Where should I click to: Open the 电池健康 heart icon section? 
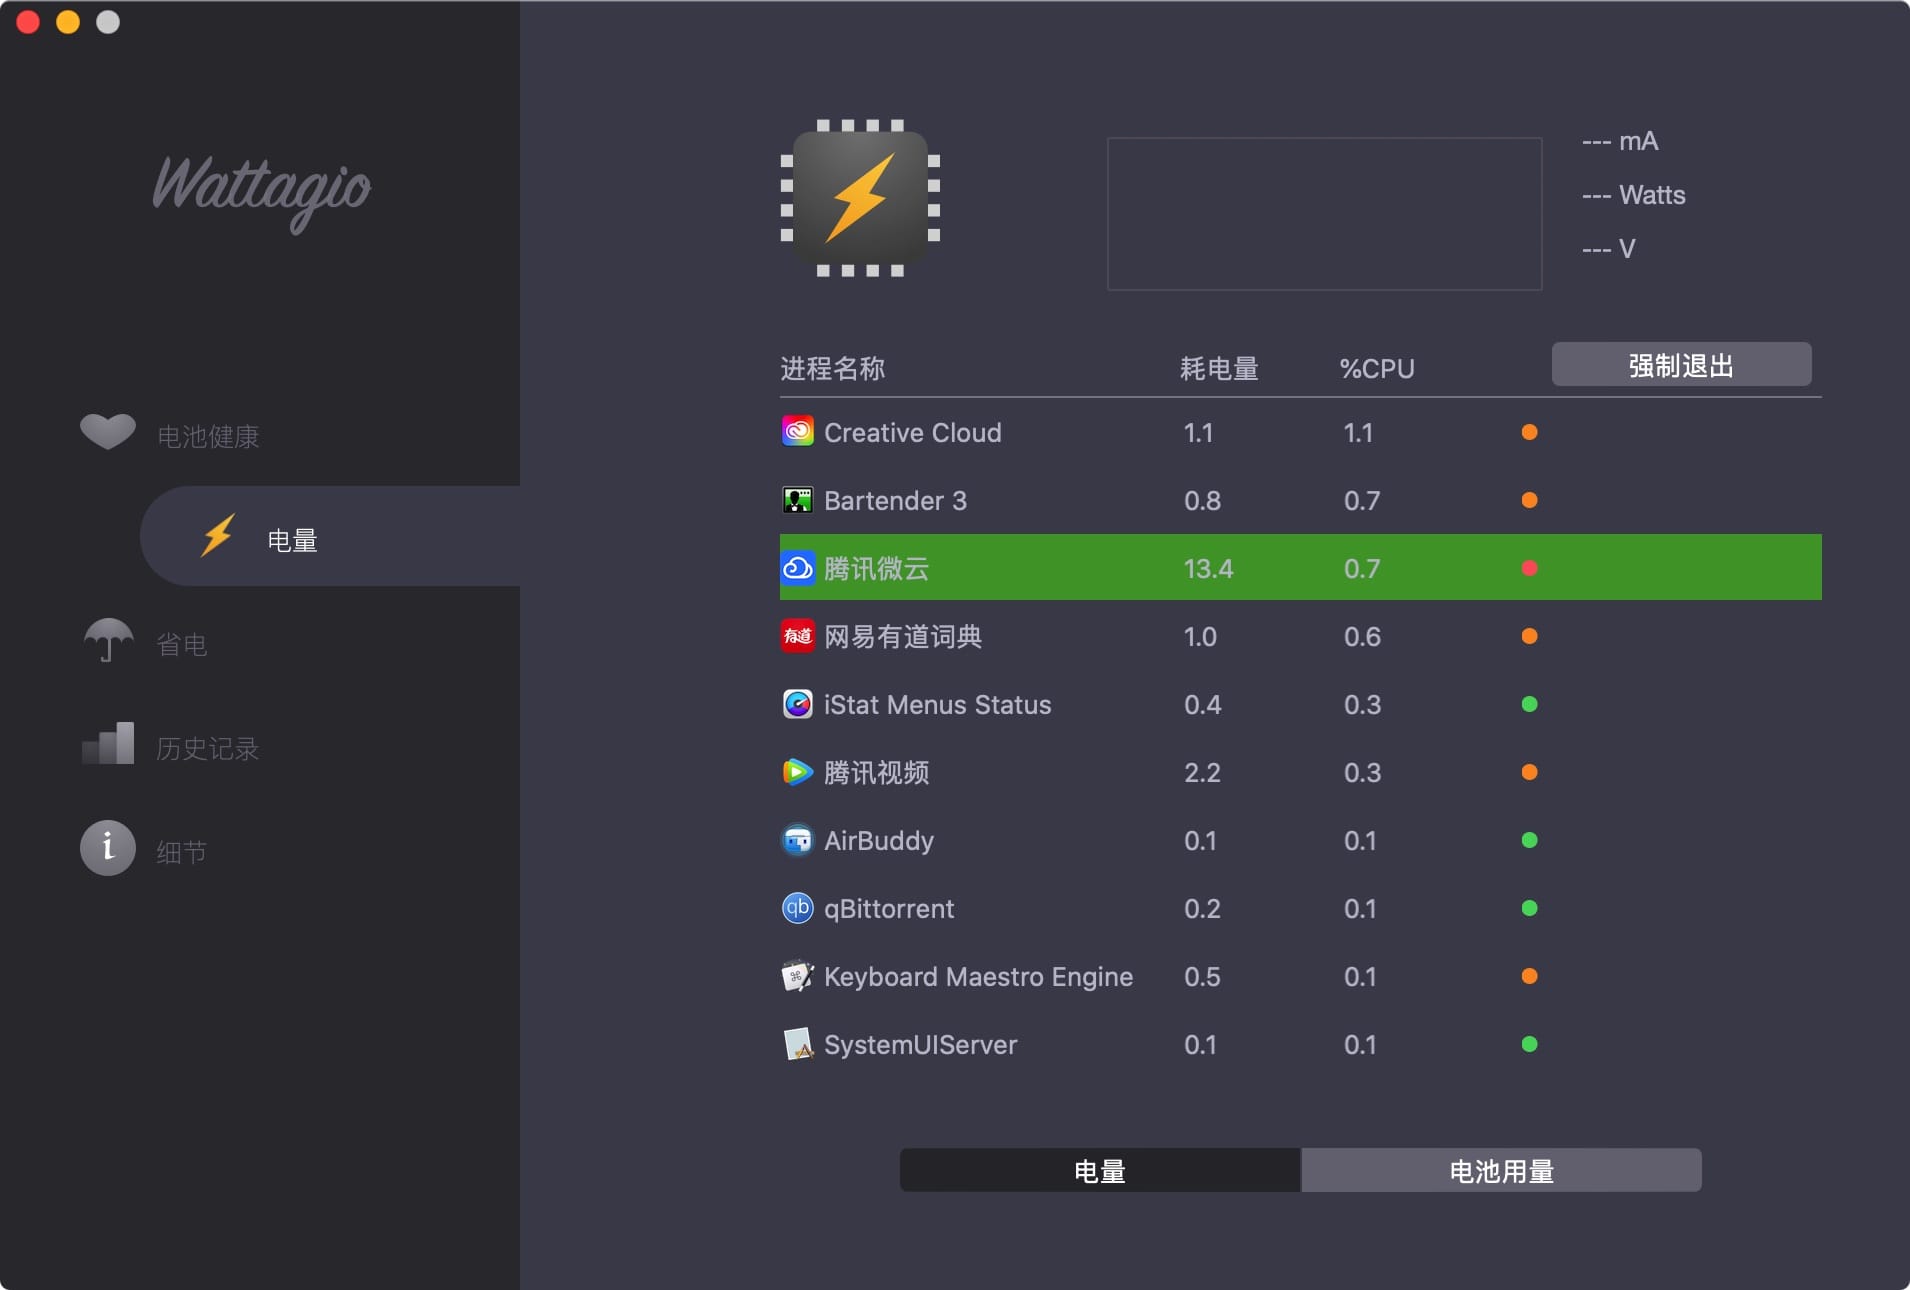pyautogui.click(x=108, y=432)
